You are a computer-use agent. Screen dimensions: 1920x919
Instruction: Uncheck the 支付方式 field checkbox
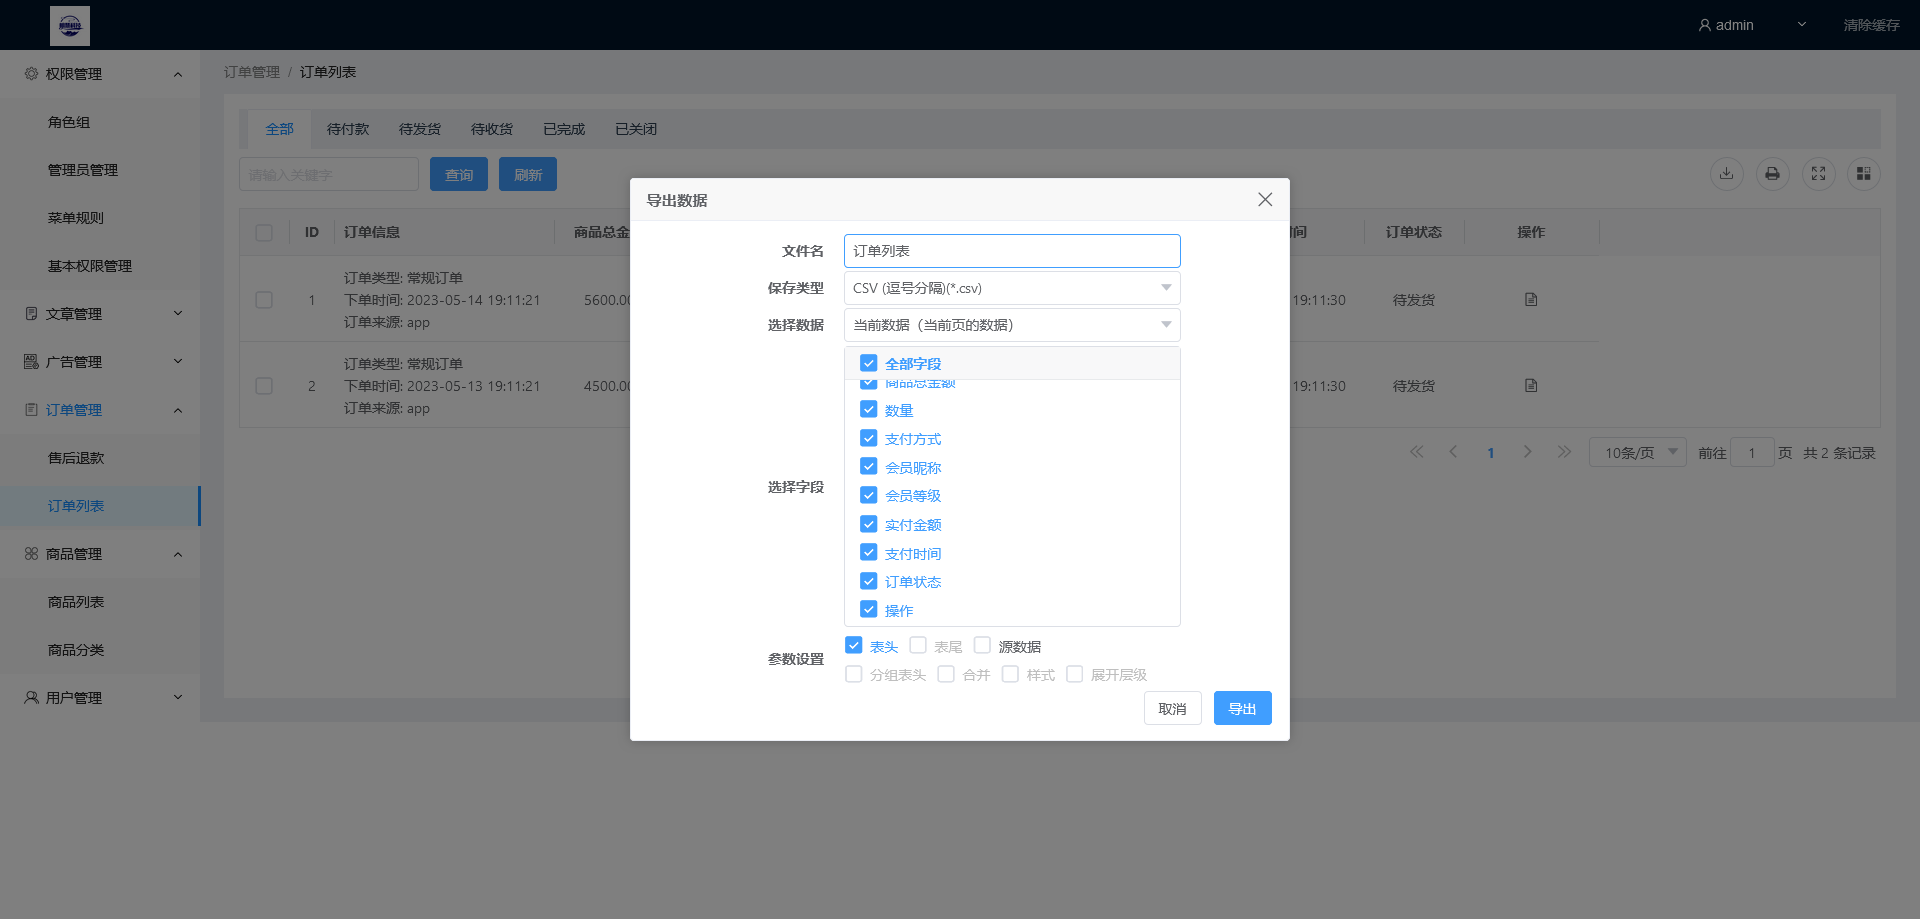tap(868, 438)
